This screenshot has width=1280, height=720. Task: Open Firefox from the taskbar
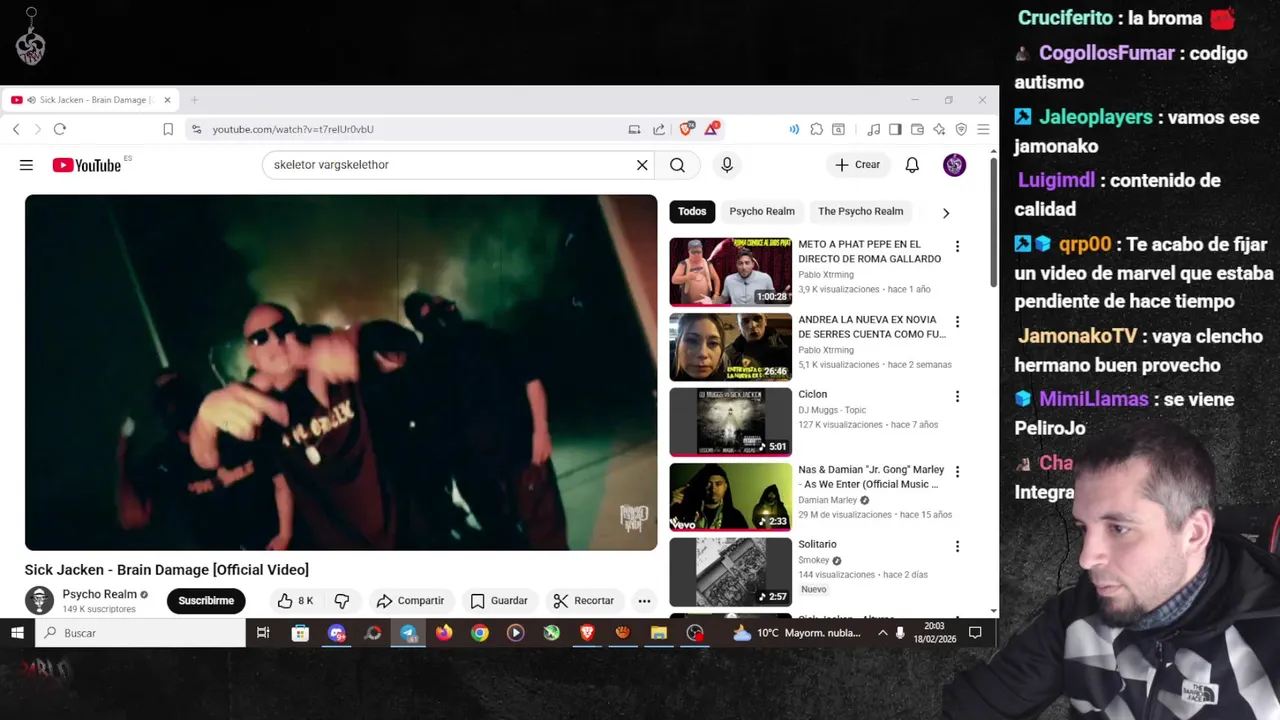(444, 633)
